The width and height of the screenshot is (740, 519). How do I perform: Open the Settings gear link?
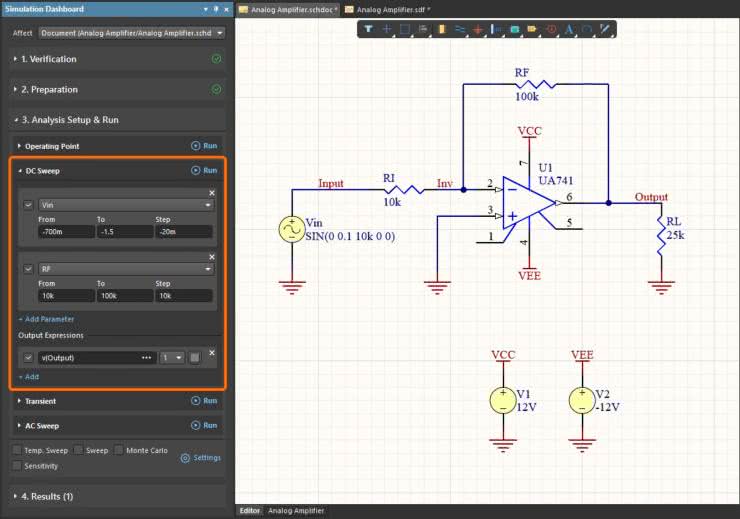click(200, 458)
